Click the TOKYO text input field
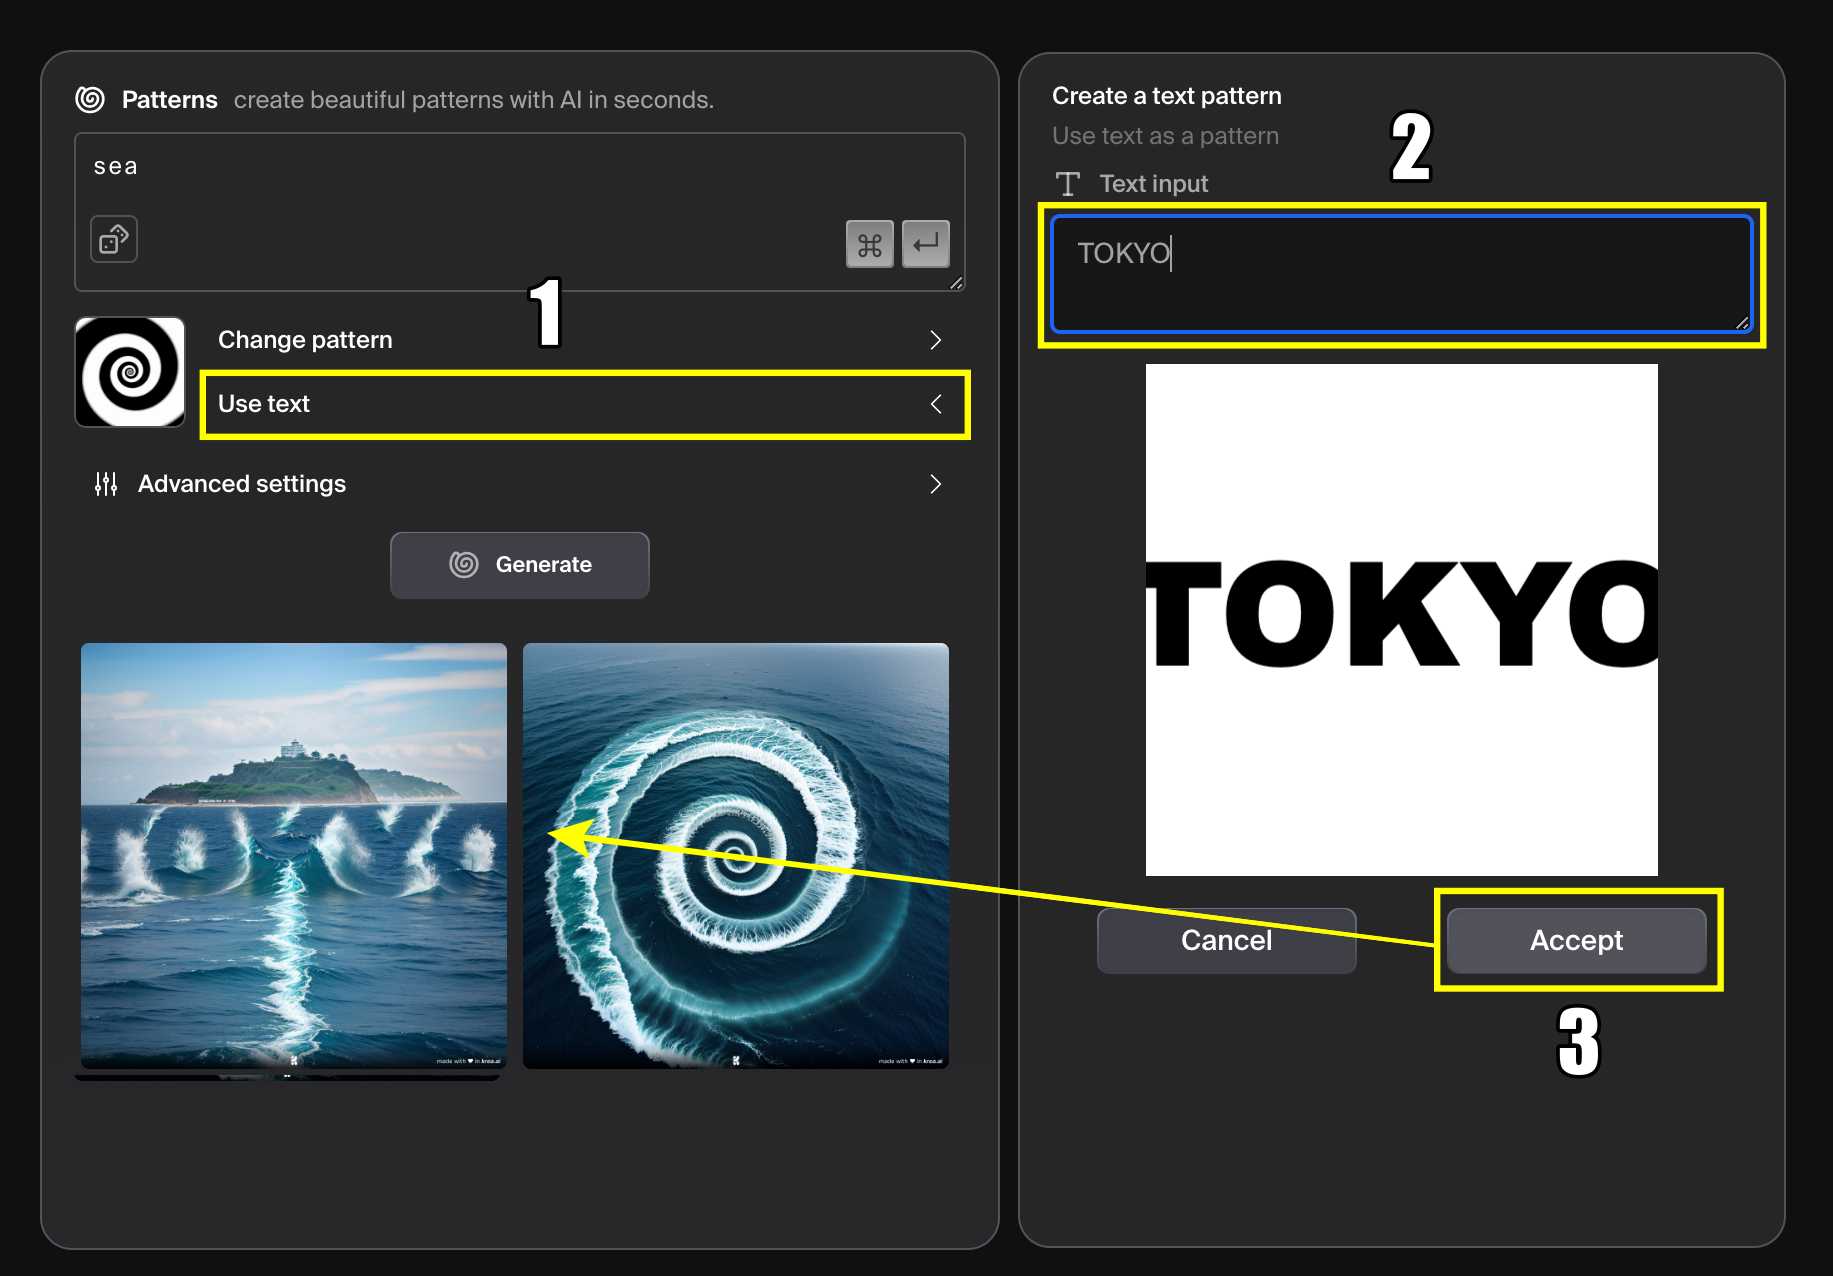1833x1276 pixels. (x=1402, y=274)
